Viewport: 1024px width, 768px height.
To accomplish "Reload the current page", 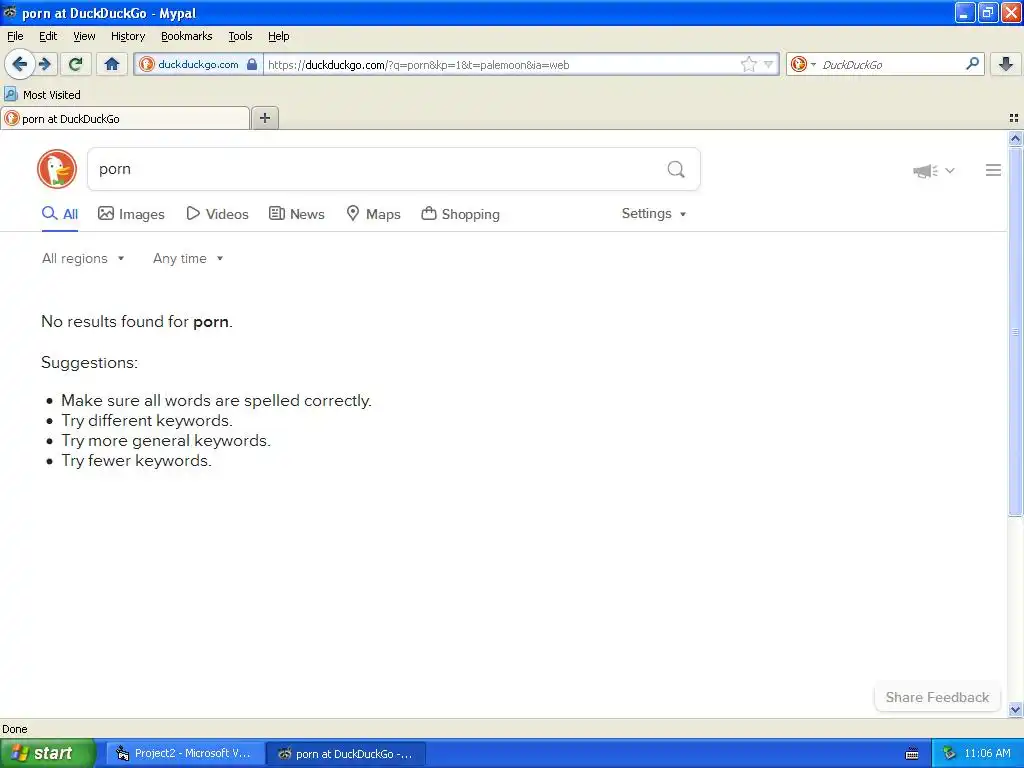I will [75, 64].
